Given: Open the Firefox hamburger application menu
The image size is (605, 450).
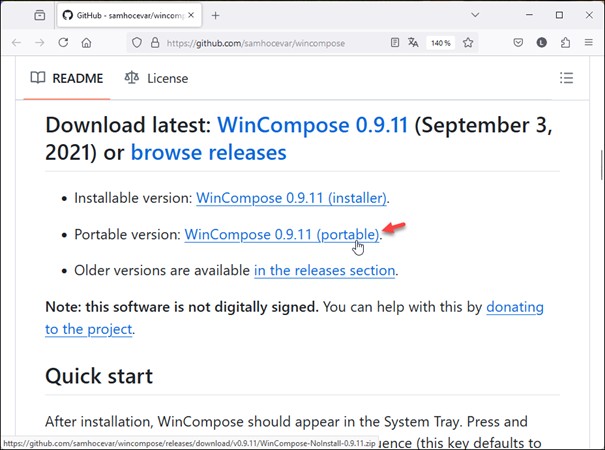Looking at the screenshot, I should 589,43.
